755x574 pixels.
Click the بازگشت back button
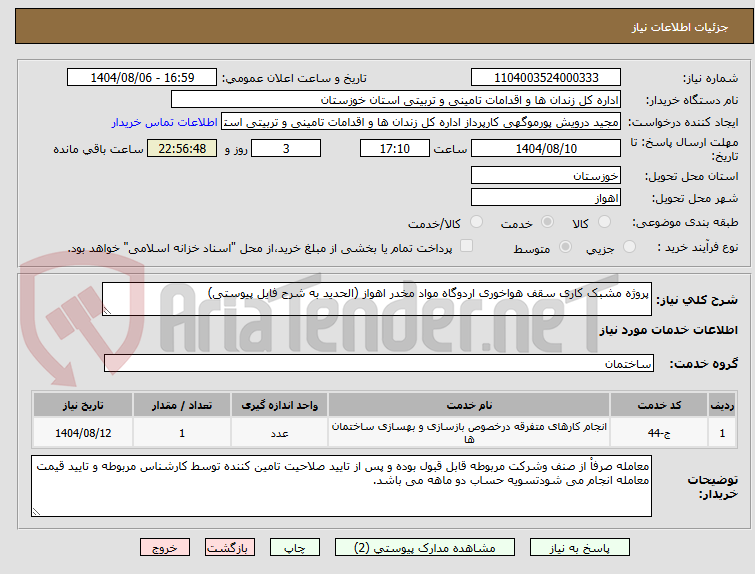230,548
